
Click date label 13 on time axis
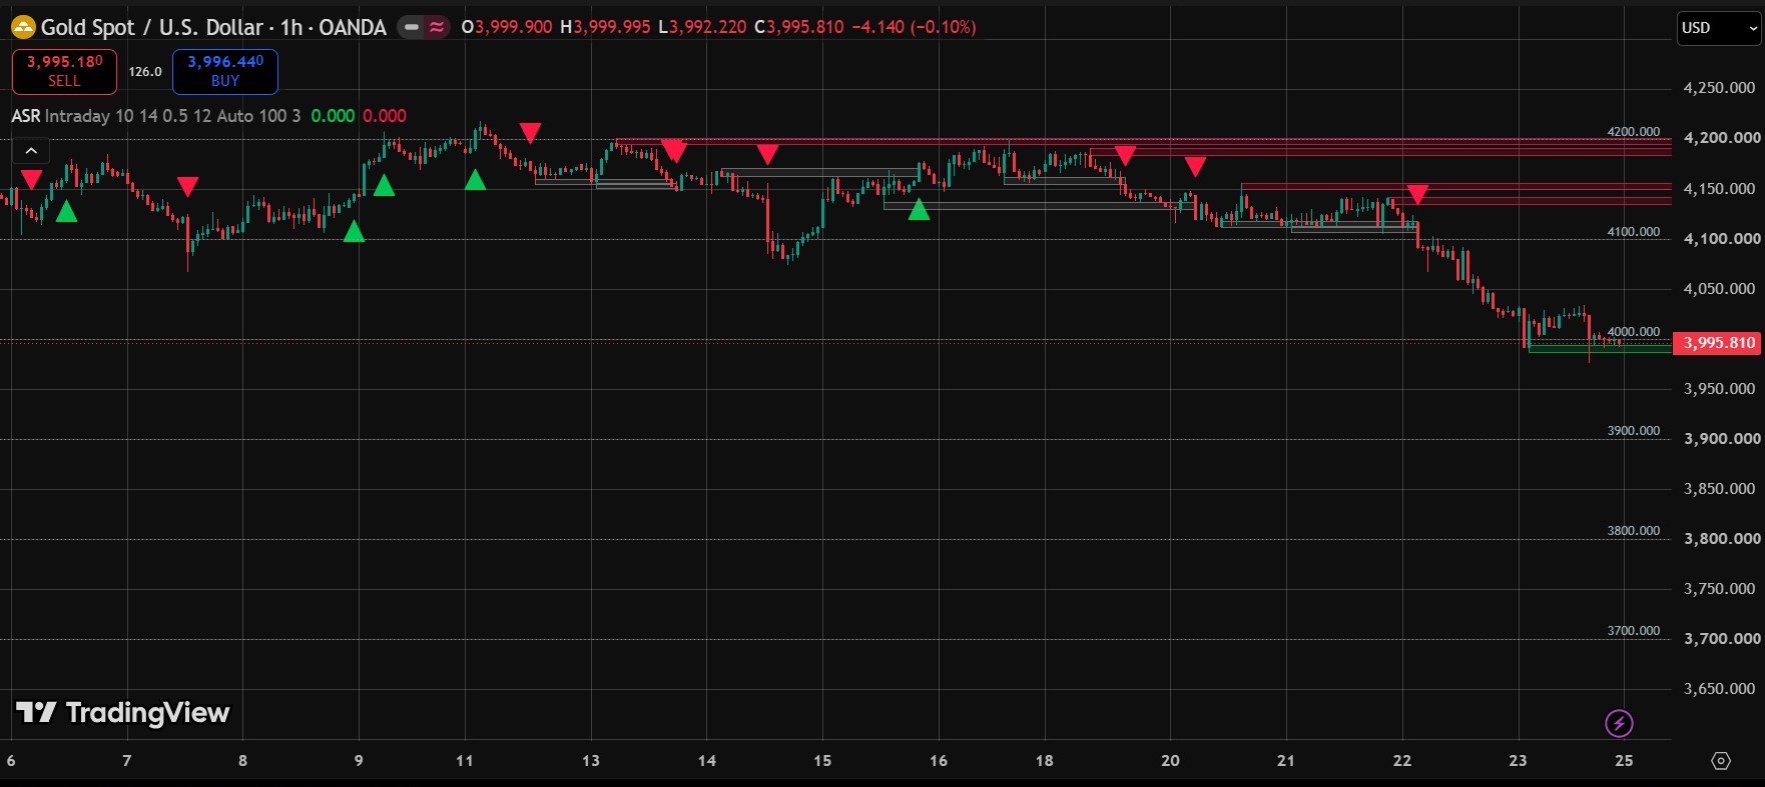591,761
